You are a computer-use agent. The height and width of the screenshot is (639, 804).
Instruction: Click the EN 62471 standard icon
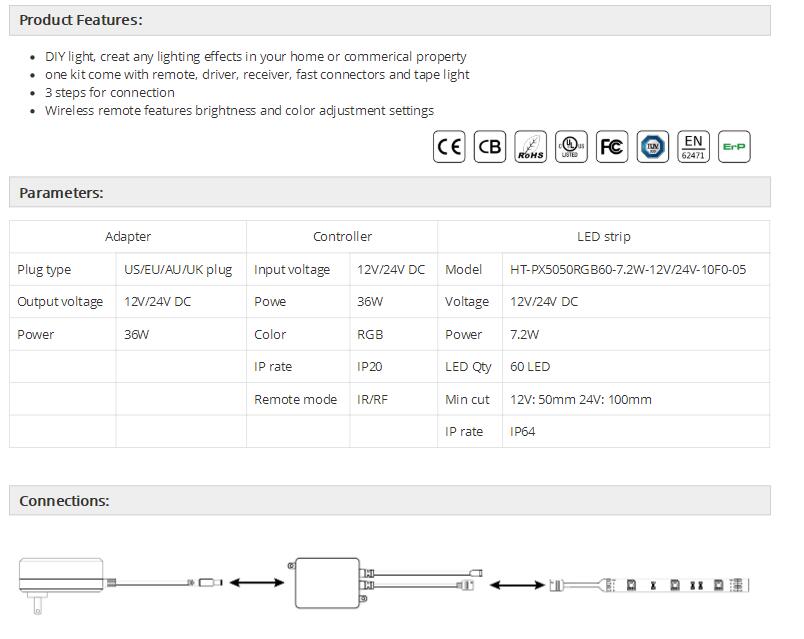693,147
